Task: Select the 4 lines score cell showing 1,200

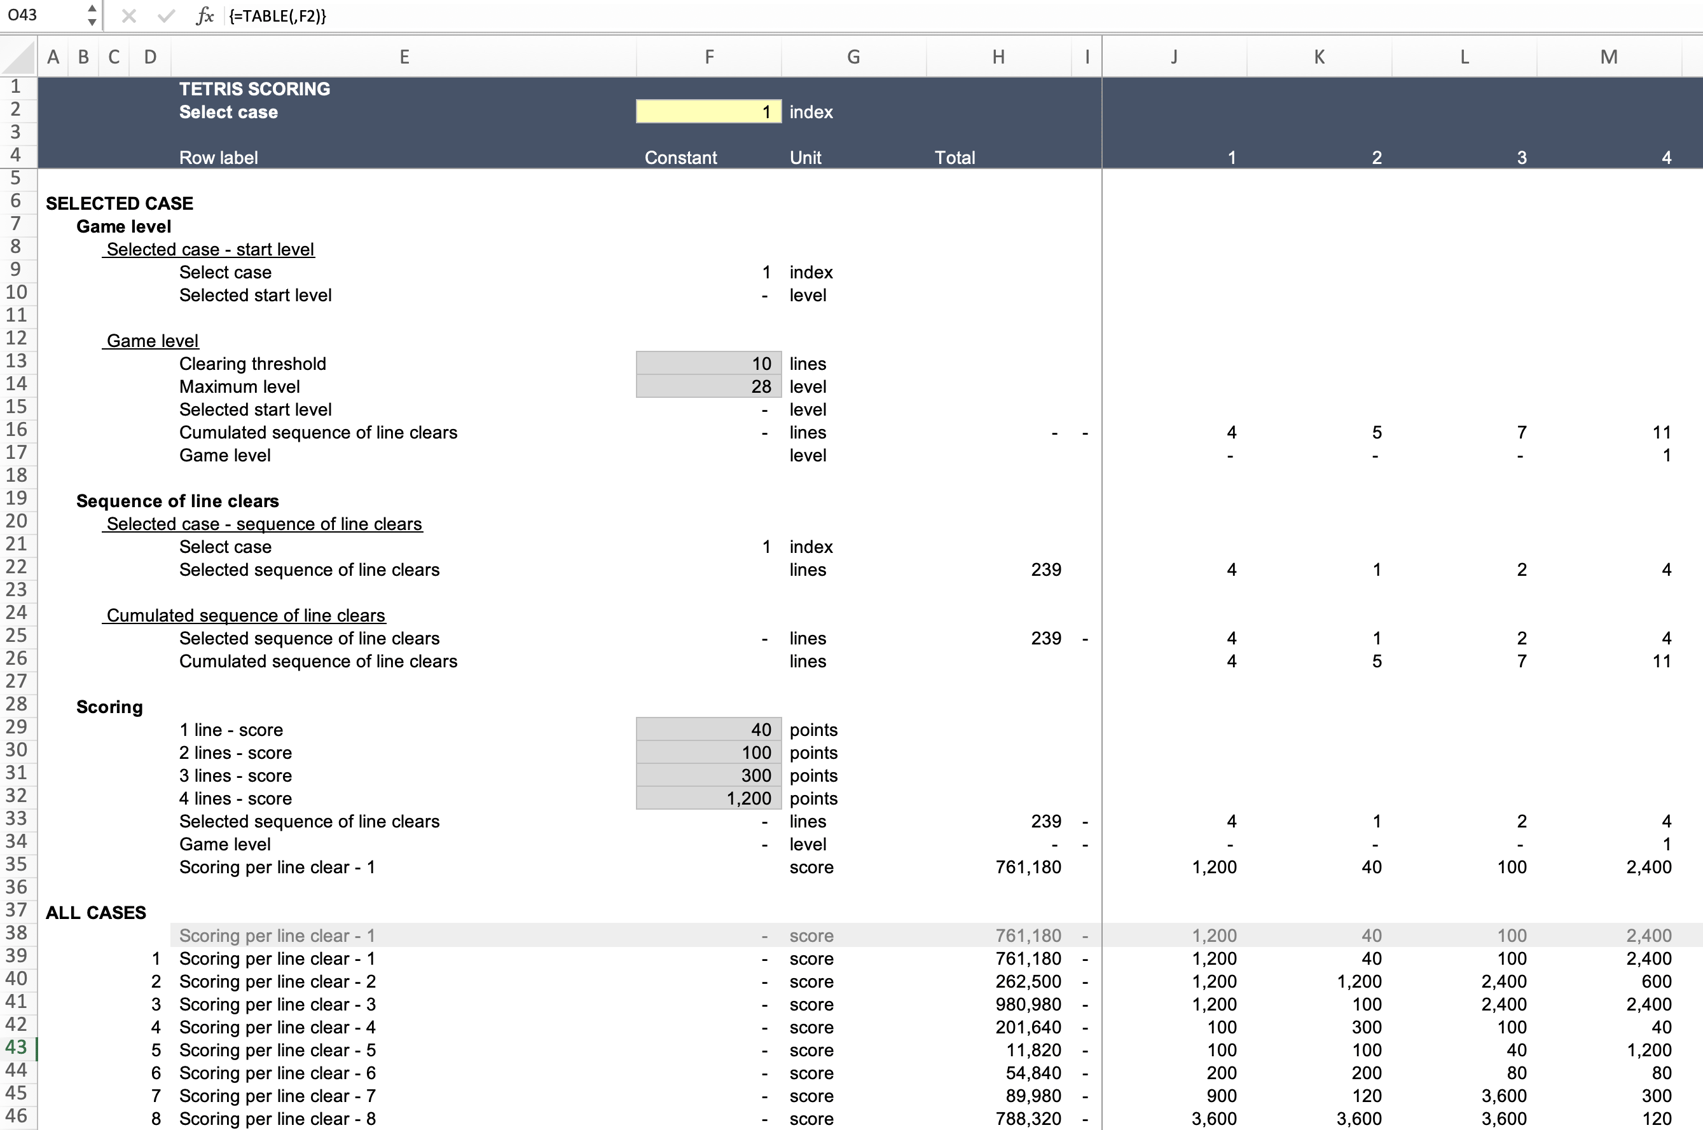Action: coord(708,798)
